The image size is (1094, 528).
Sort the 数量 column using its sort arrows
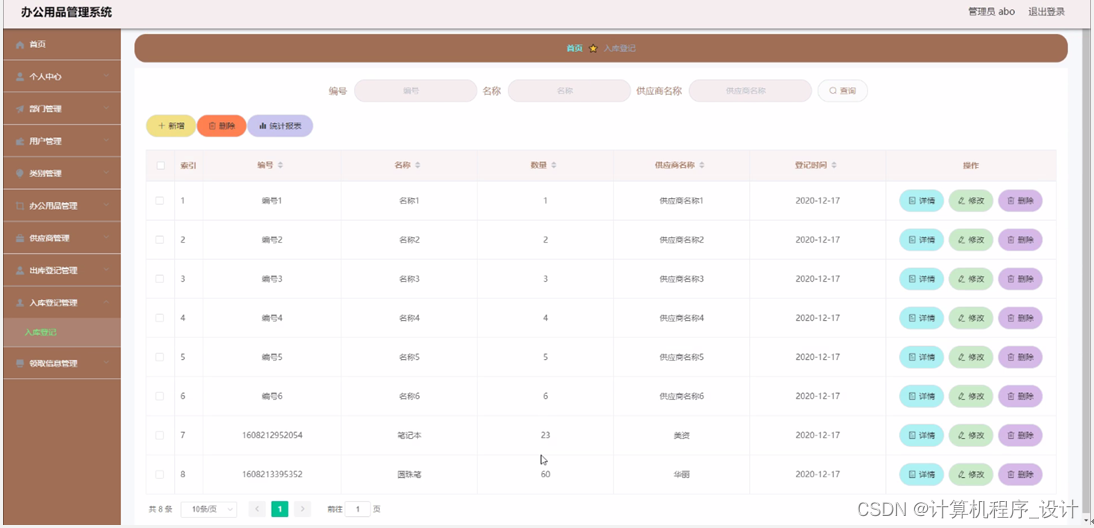click(554, 165)
